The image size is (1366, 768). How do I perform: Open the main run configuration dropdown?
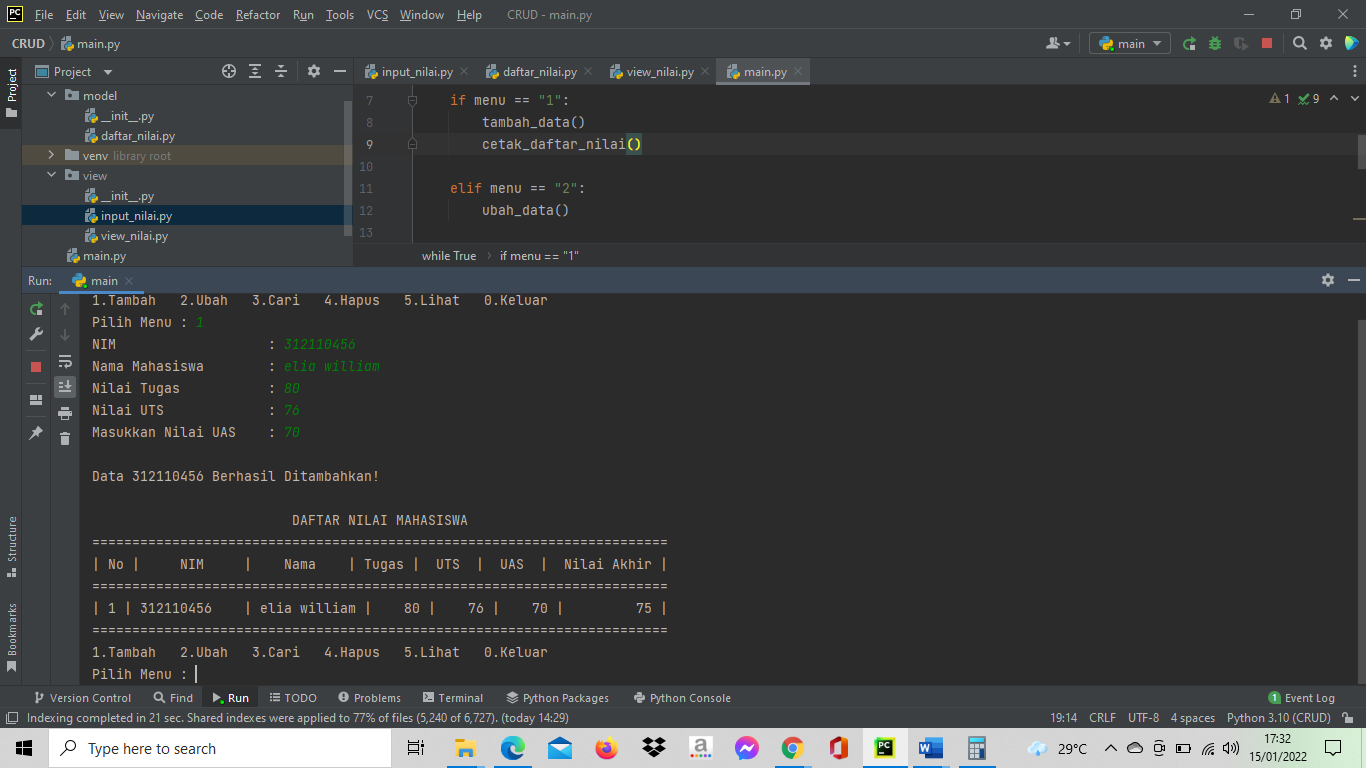pos(1129,44)
